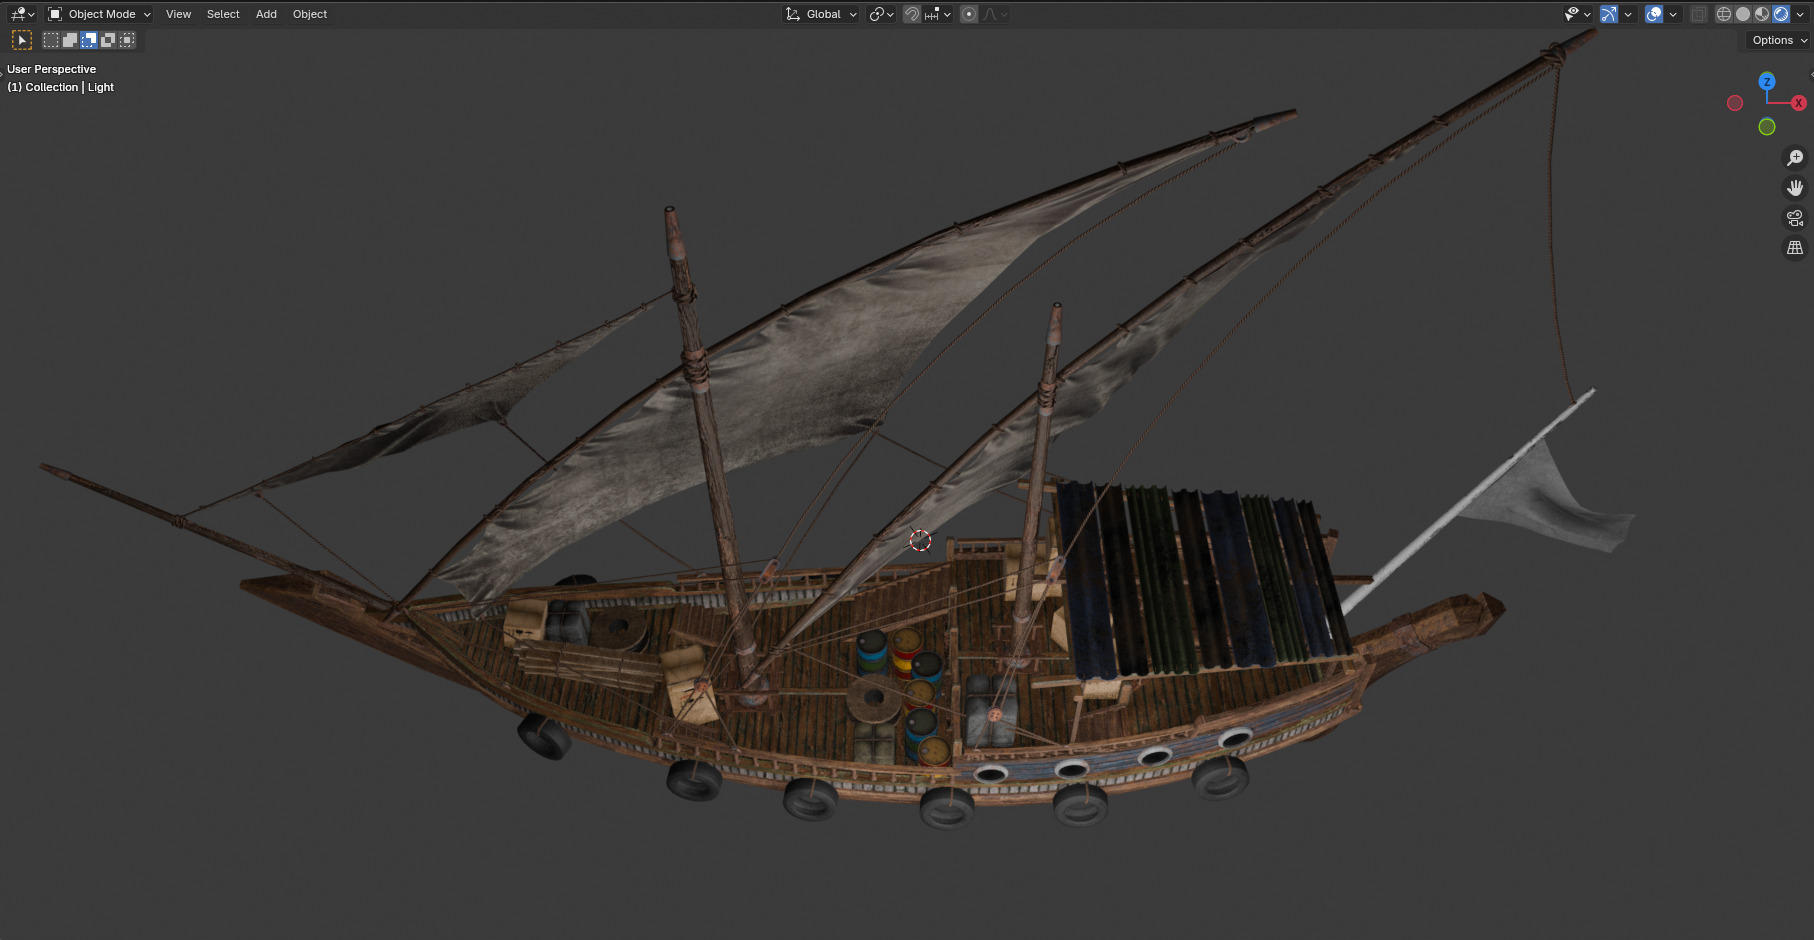Viewport: 1814px width, 940px height.
Task: Click the 'User Perspective' text
Action: point(52,69)
